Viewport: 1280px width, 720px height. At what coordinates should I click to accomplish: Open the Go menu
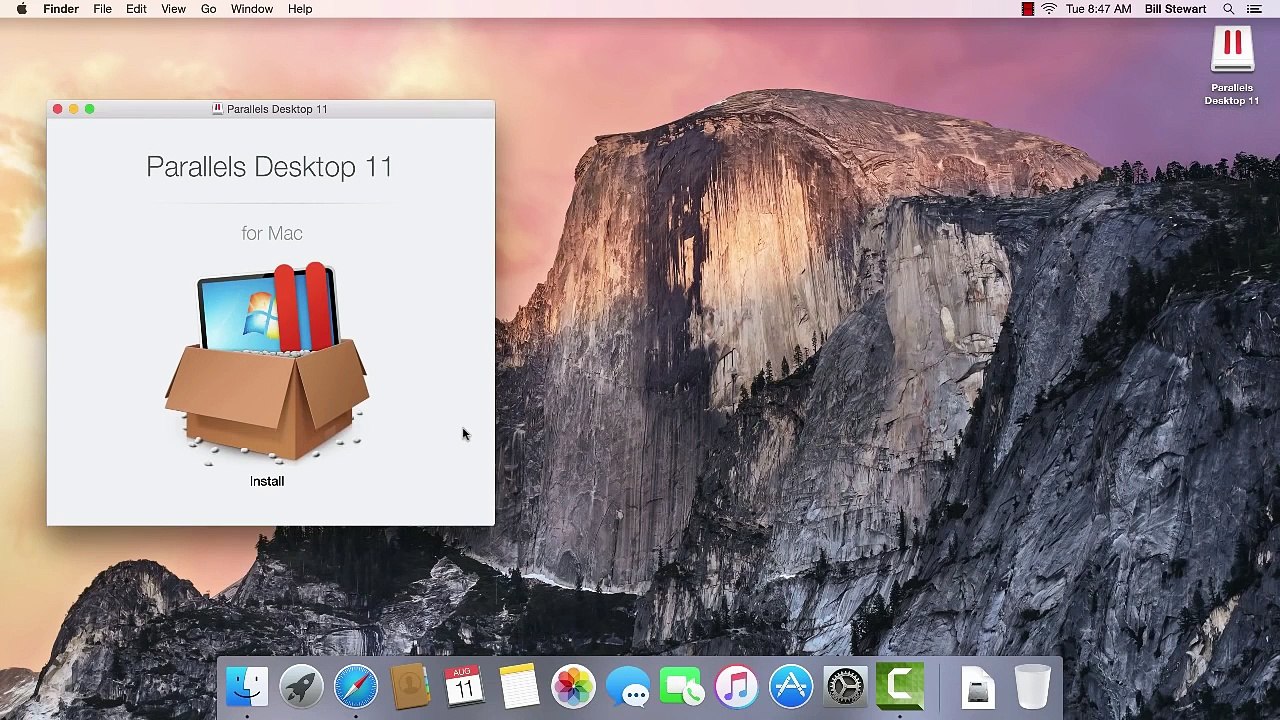208,9
